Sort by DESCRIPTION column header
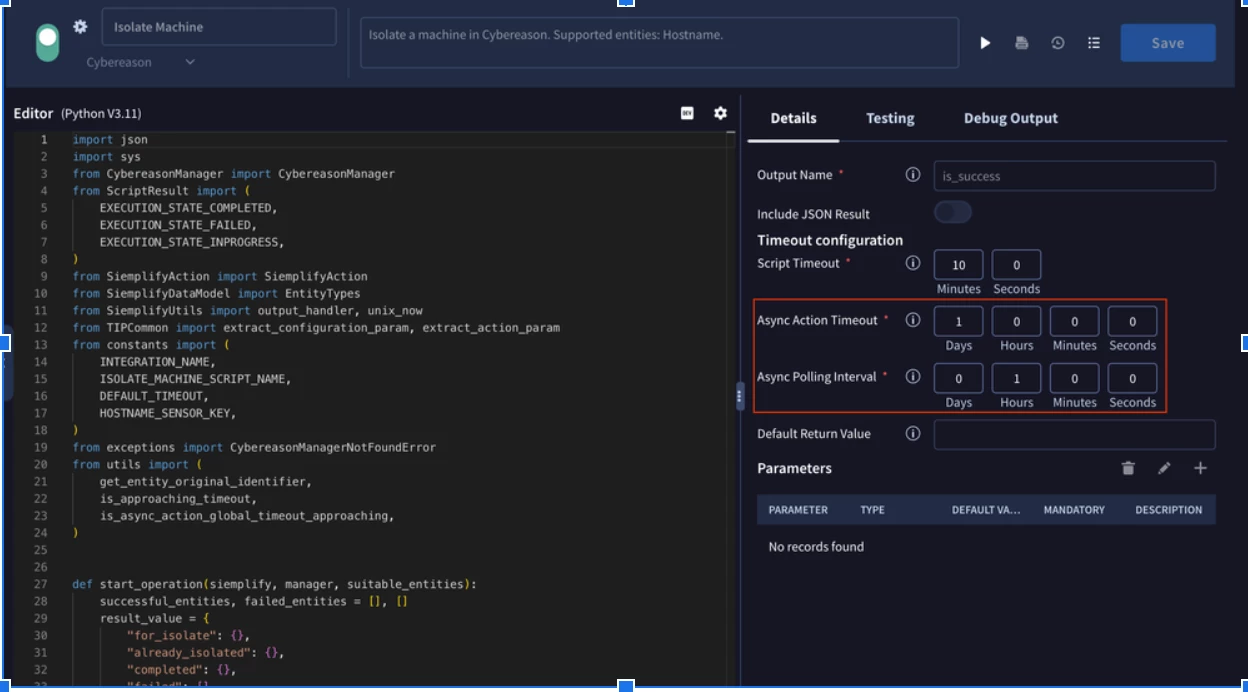The width and height of the screenshot is (1248, 692). pyautogui.click(x=1169, y=510)
